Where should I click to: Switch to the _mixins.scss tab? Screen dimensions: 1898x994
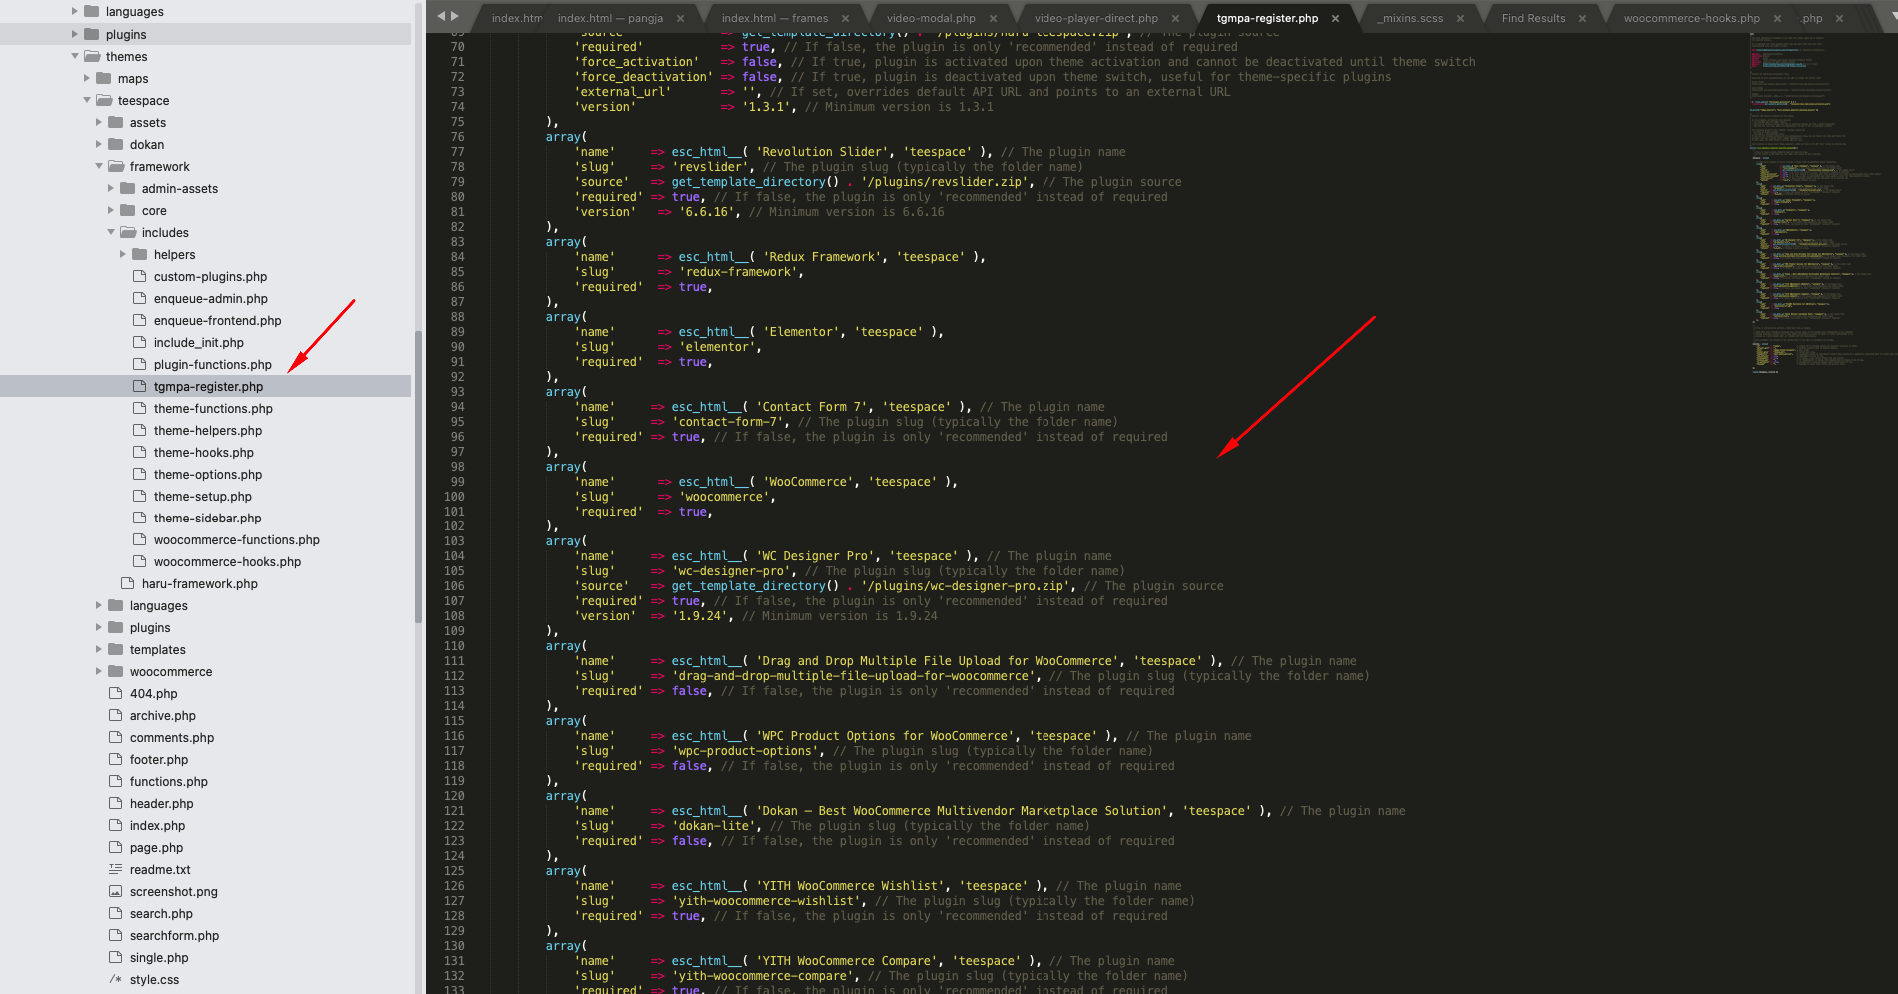click(x=1410, y=18)
